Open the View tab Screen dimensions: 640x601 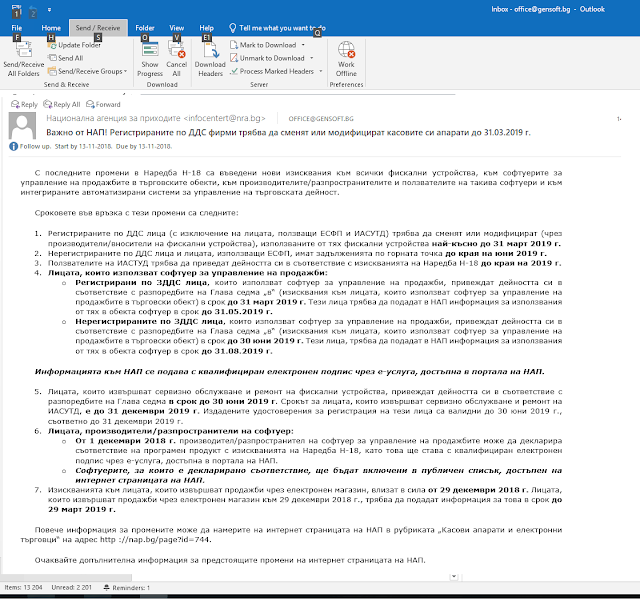pos(177,28)
